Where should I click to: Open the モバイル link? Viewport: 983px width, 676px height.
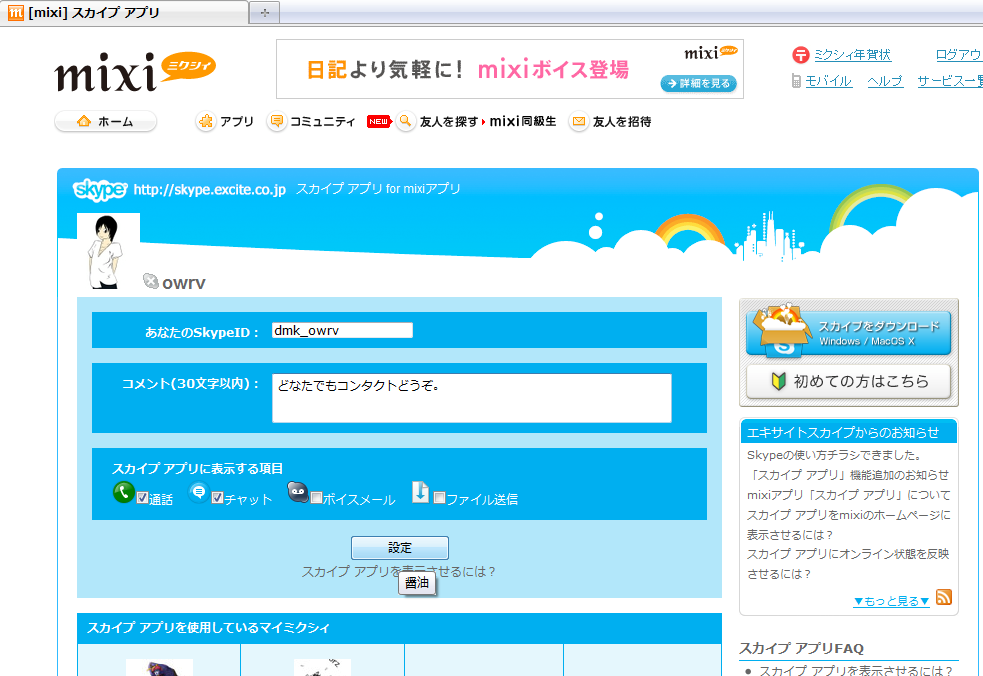pyautogui.click(x=829, y=81)
